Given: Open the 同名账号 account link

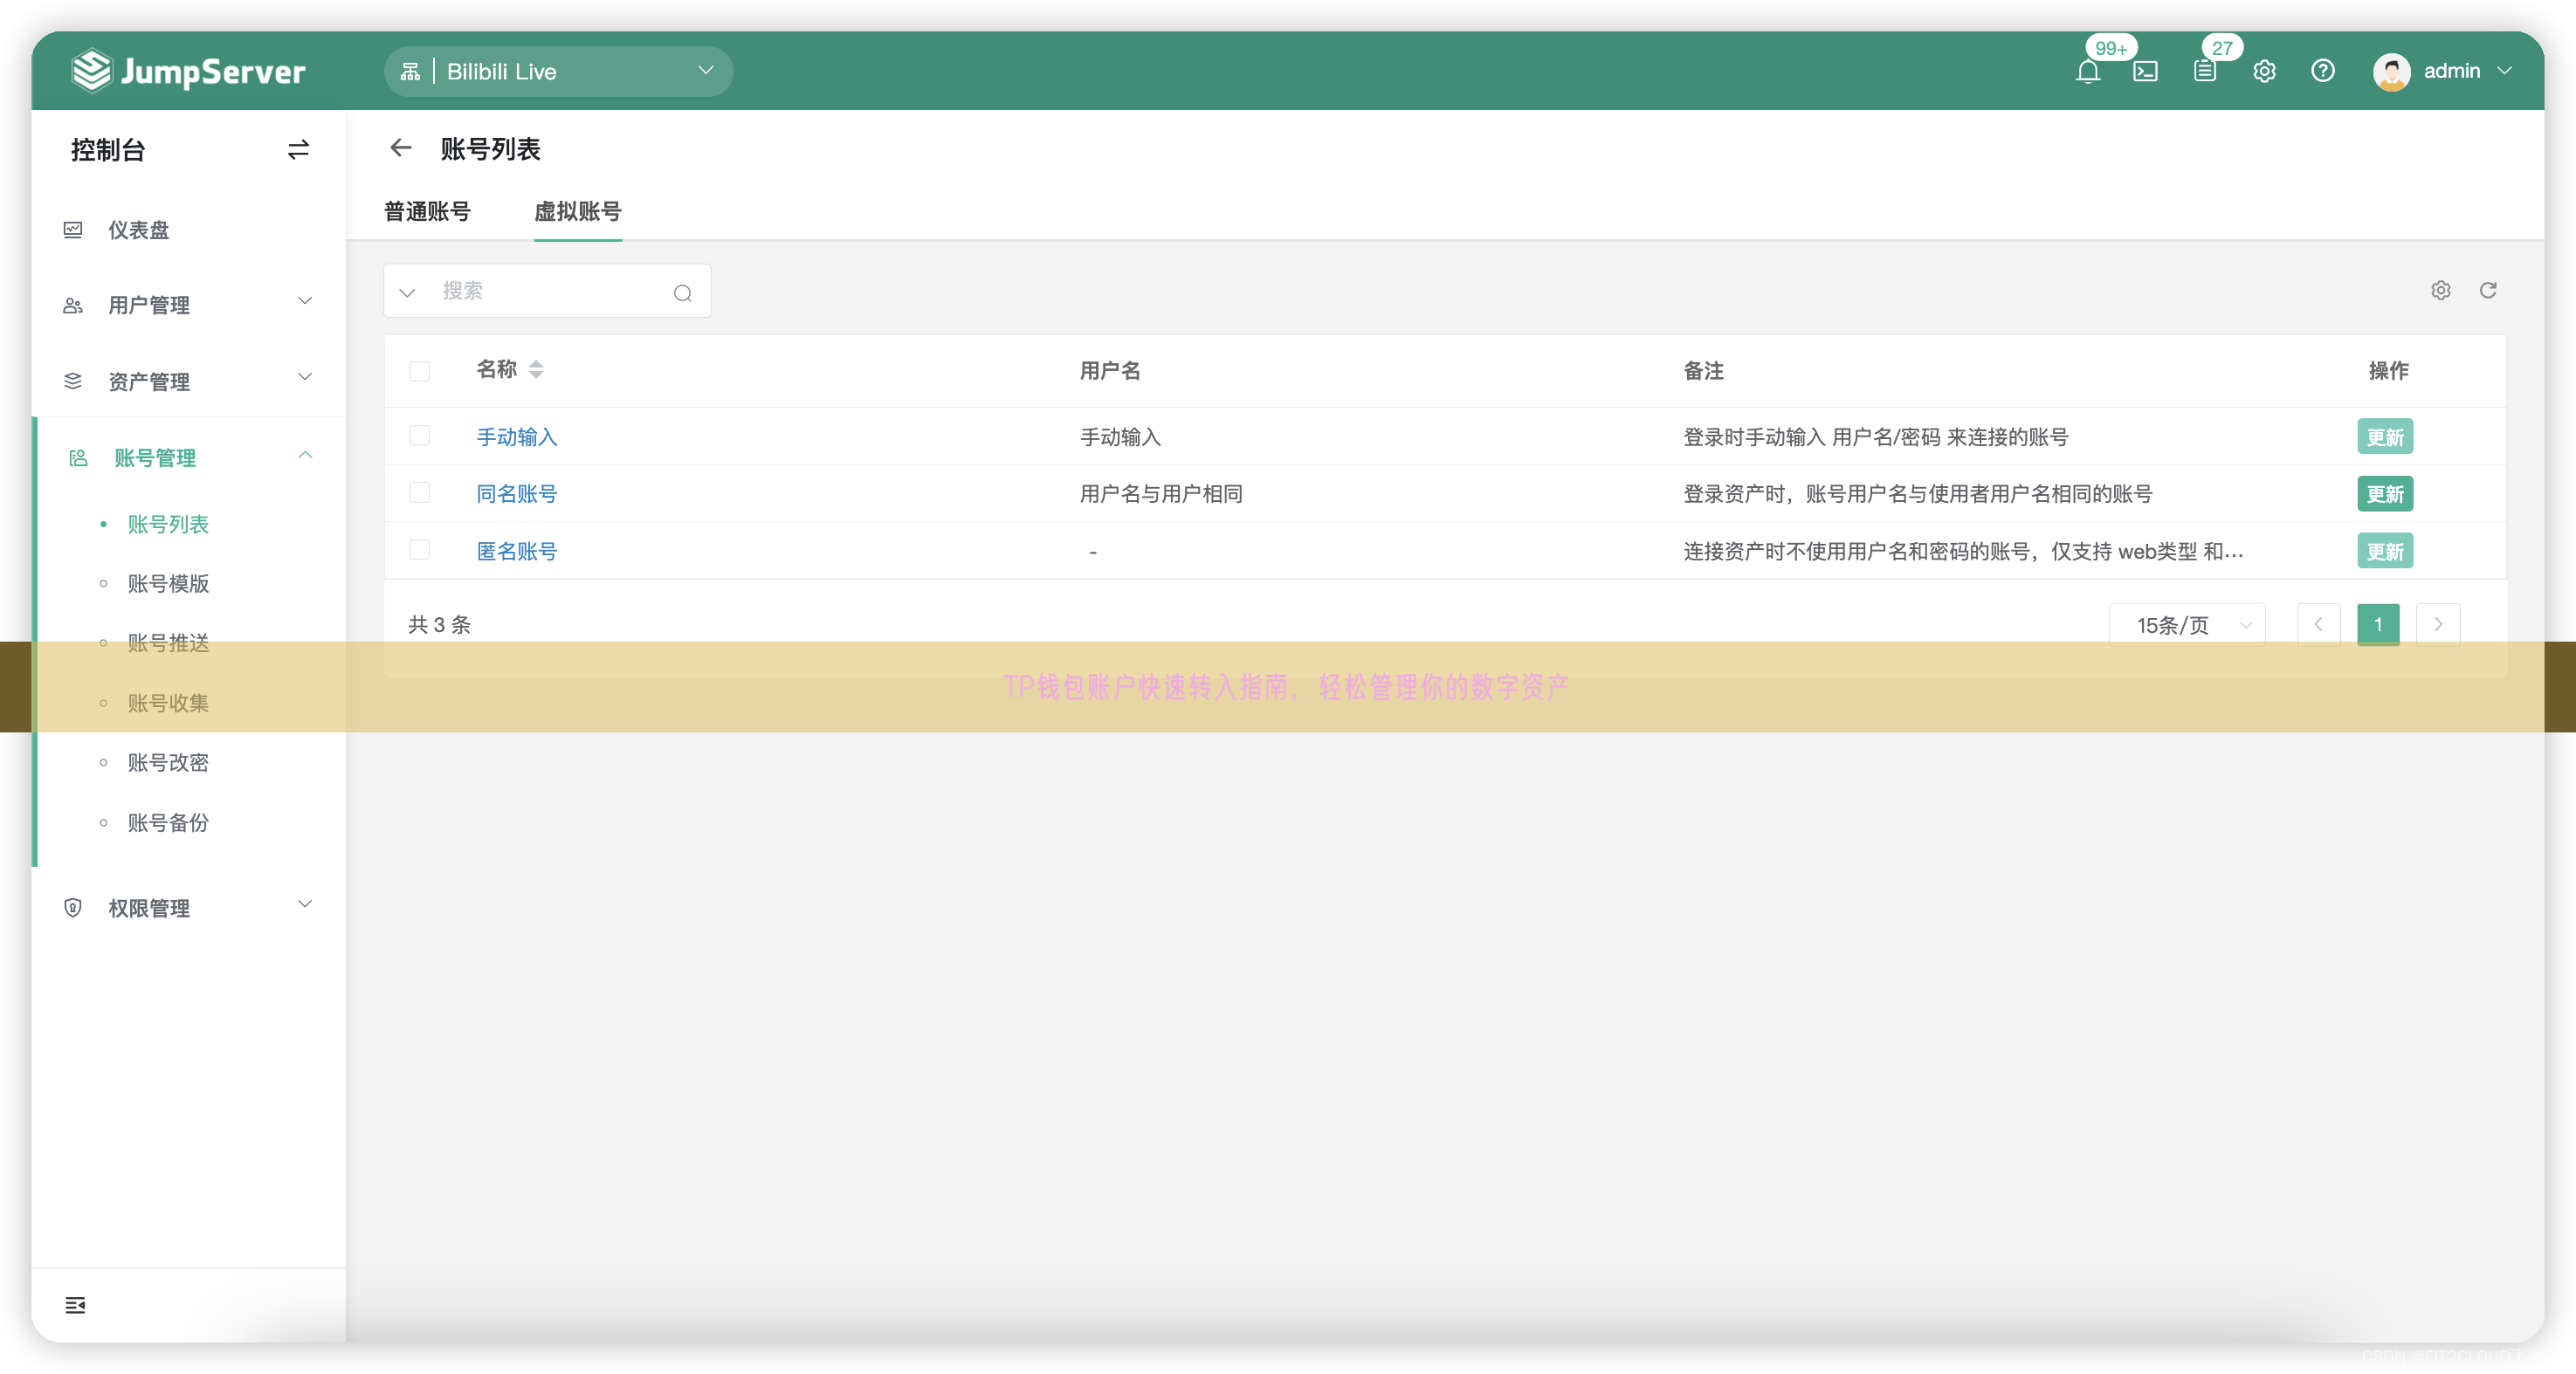Looking at the screenshot, I should (517, 494).
